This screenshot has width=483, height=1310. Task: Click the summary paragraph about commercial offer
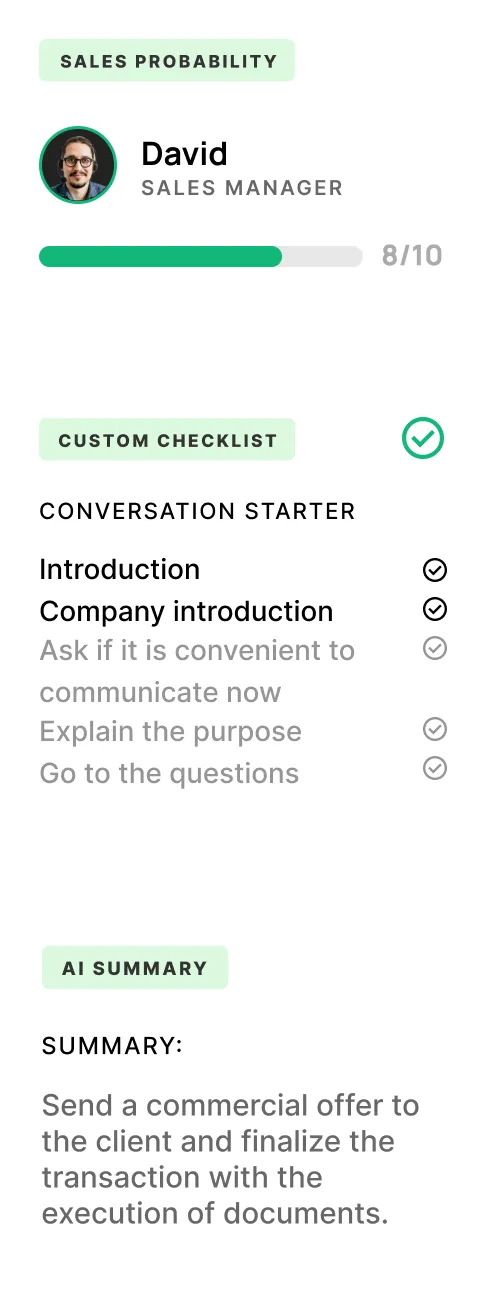231,1159
